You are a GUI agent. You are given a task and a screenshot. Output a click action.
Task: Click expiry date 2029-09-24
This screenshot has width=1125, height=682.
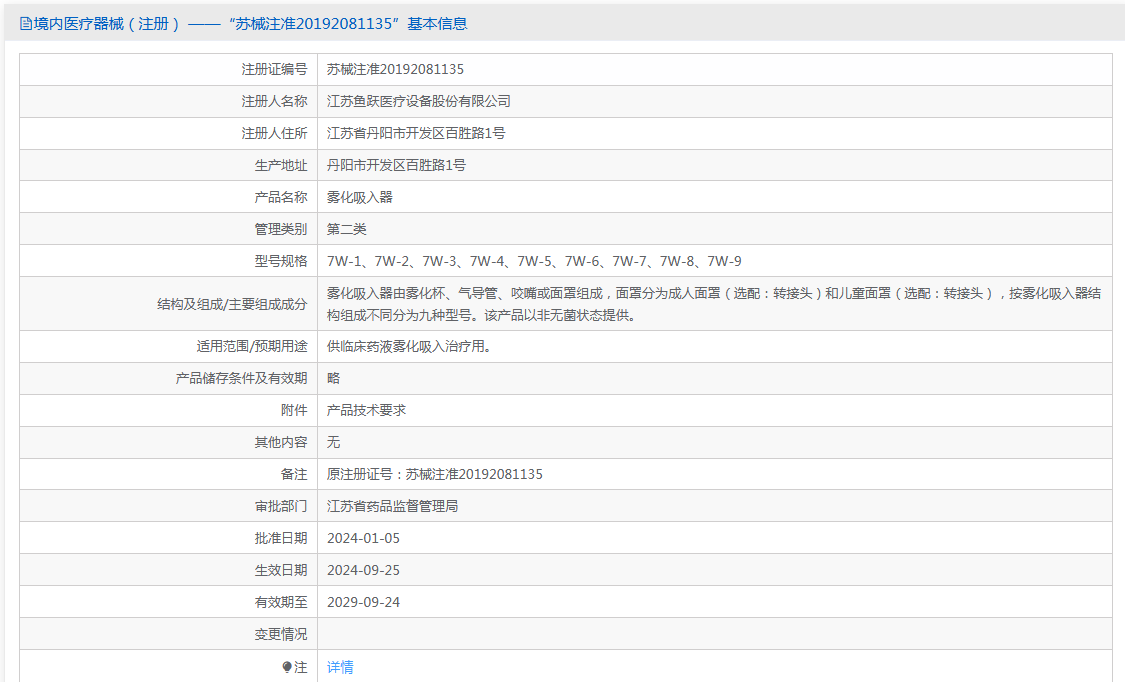(363, 602)
